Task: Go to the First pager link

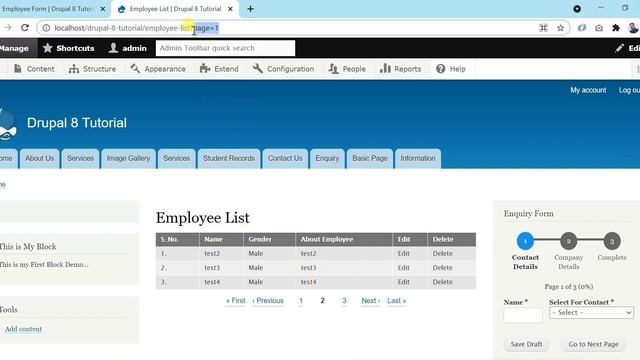Action: coord(236,301)
